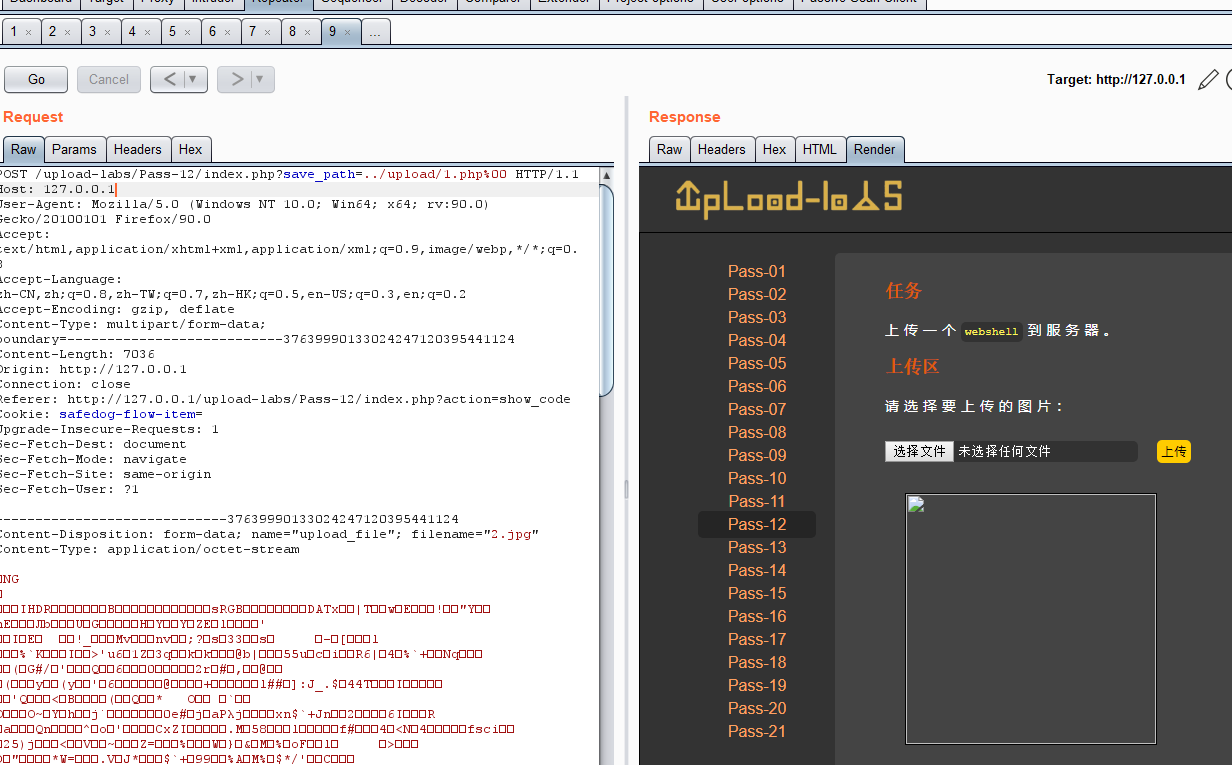The height and width of the screenshot is (765, 1232).
Task: Close Repeater tab 5 with its x
Action: 188,33
